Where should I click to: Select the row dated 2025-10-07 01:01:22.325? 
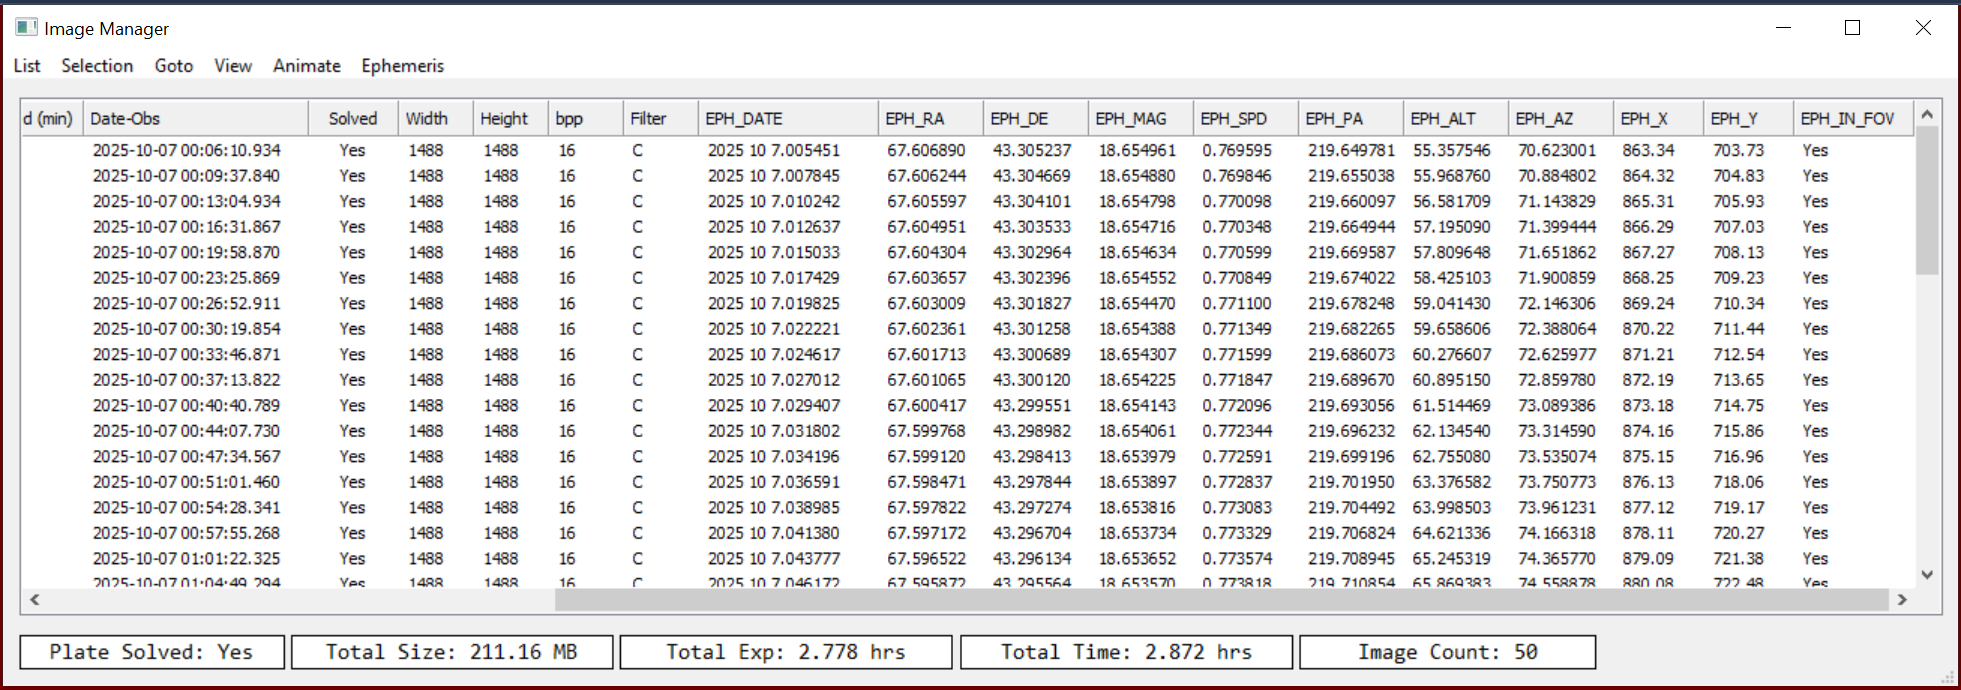tap(187, 559)
